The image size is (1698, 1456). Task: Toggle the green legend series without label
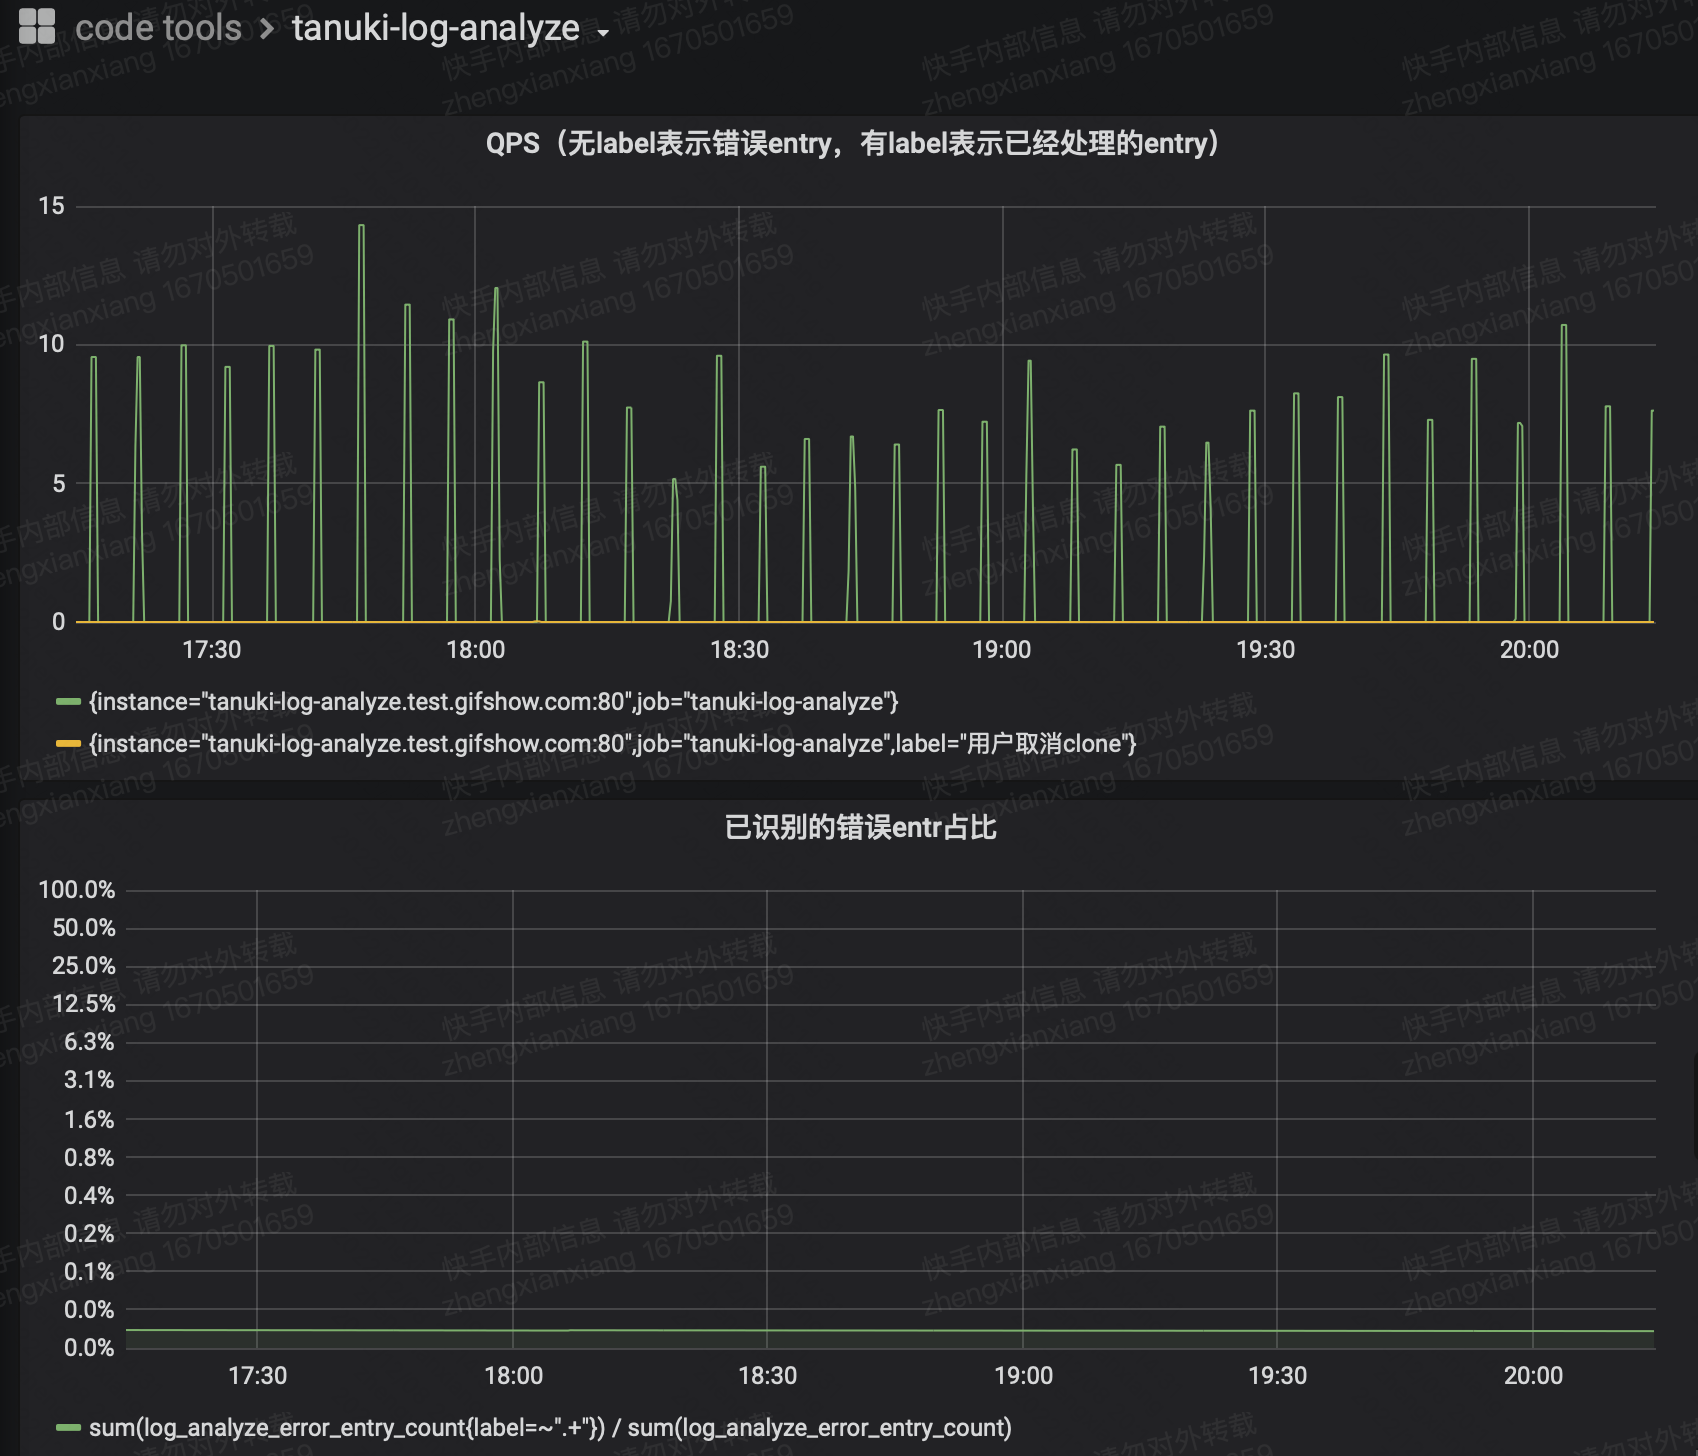[x=493, y=702]
